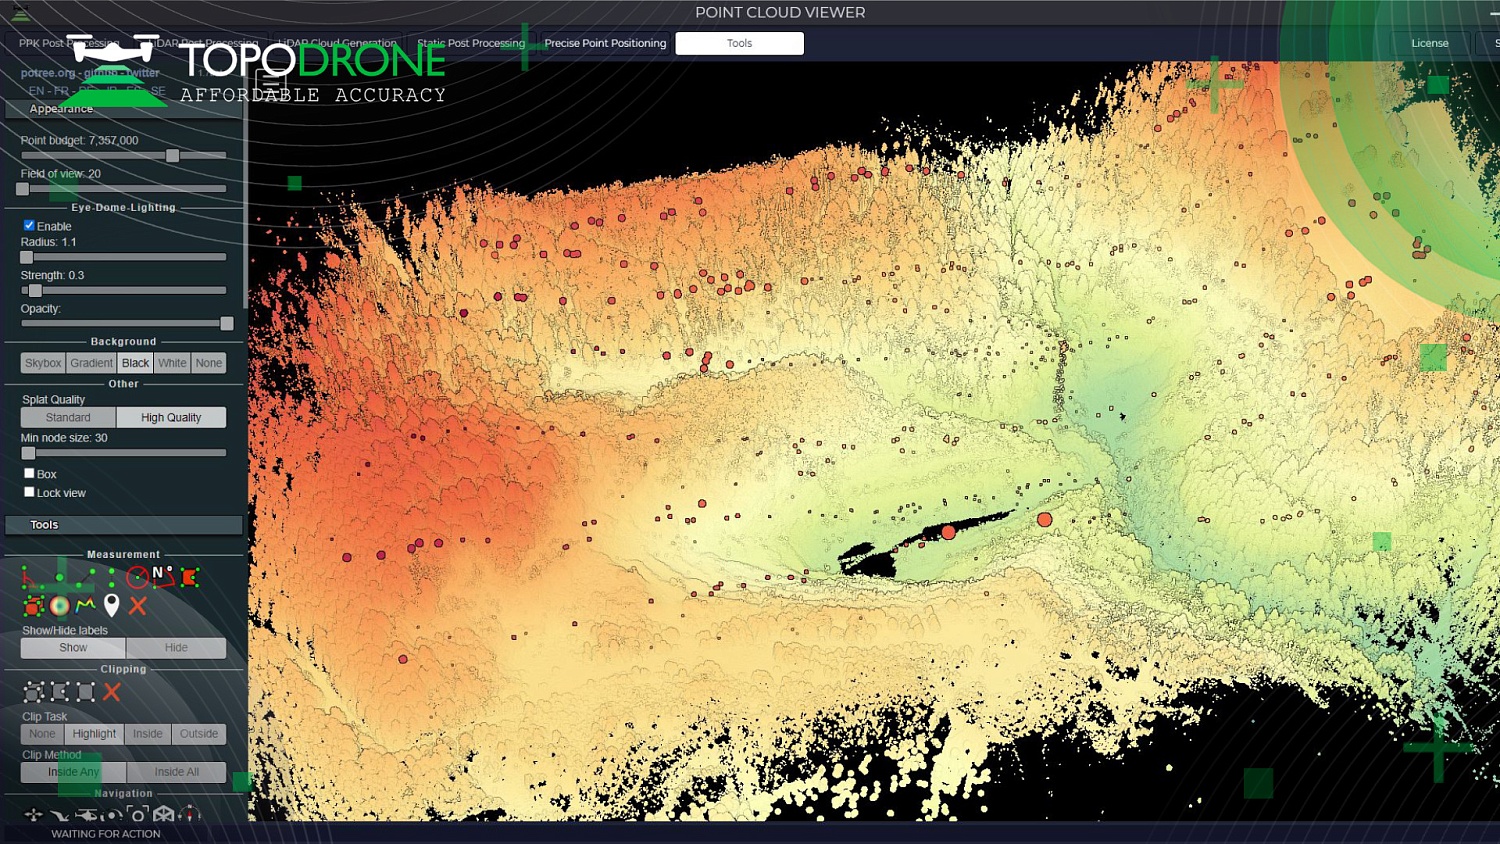Adjust the Point budget slider
Image resolution: width=1500 pixels, height=844 pixels.
[x=173, y=156]
